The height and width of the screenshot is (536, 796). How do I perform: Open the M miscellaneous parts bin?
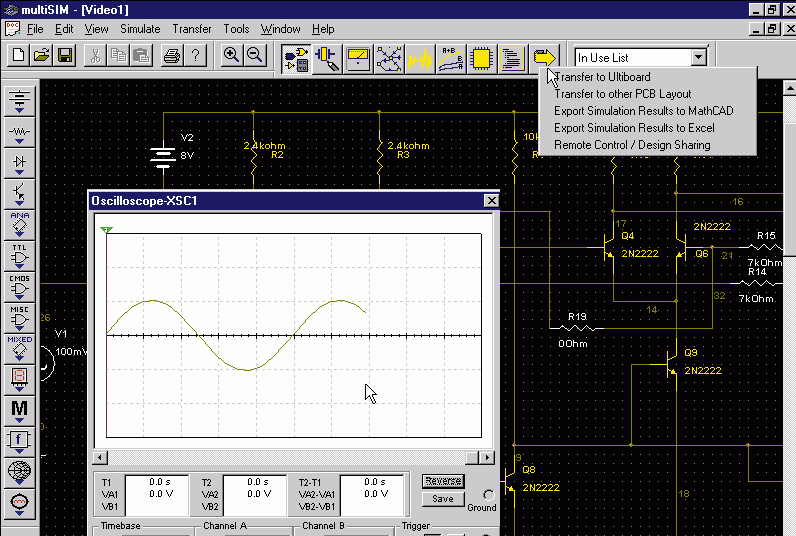(x=19, y=411)
